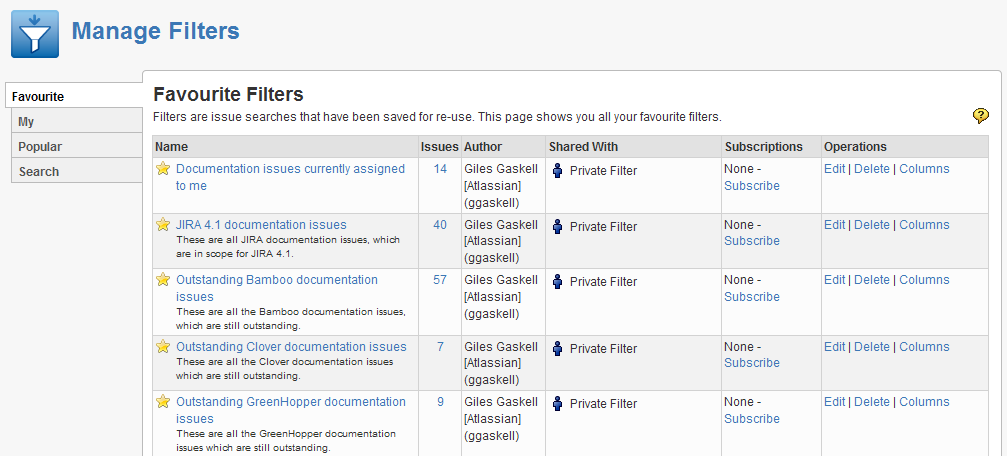The width and height of the screenshot is (1007, 456).
Task: Open the yellow help icon
Action: coord(980,116)
